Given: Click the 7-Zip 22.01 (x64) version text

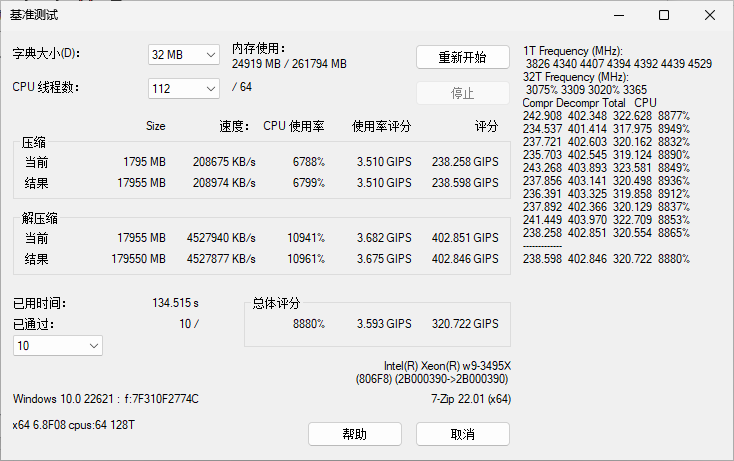Looking at the screenshot, I should coord(471,399).
